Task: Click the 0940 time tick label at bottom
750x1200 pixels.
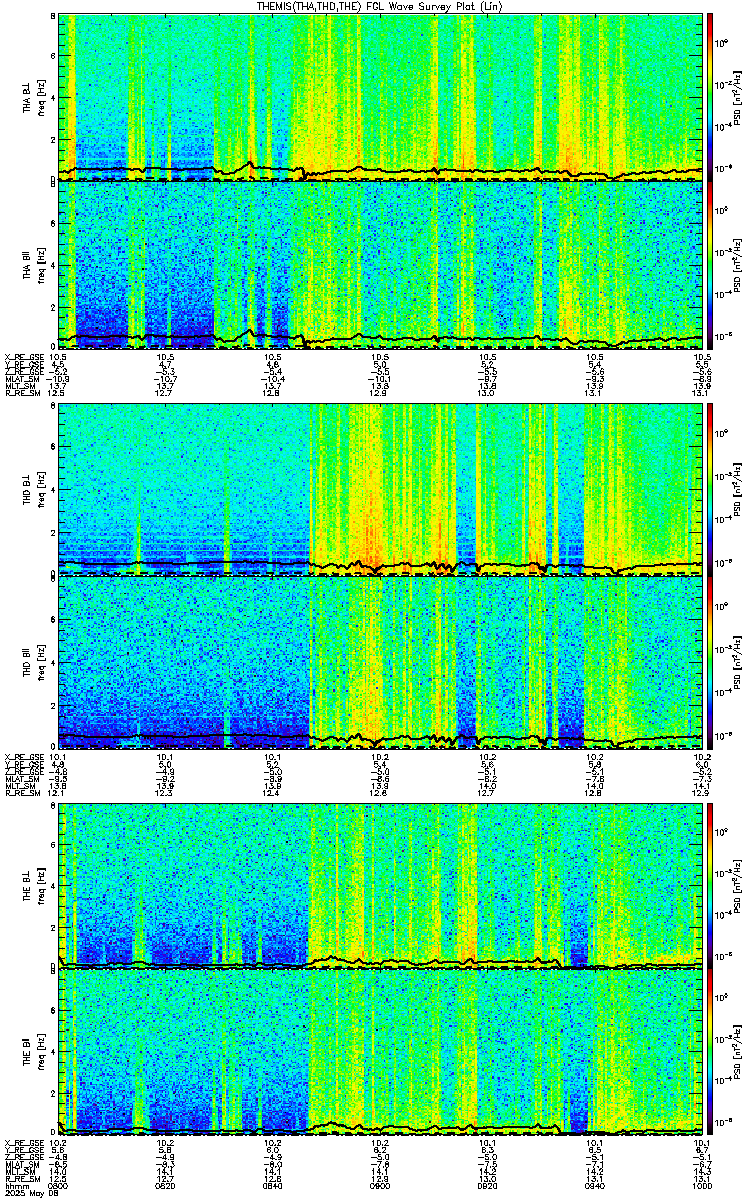Action: pos(594,1184)
